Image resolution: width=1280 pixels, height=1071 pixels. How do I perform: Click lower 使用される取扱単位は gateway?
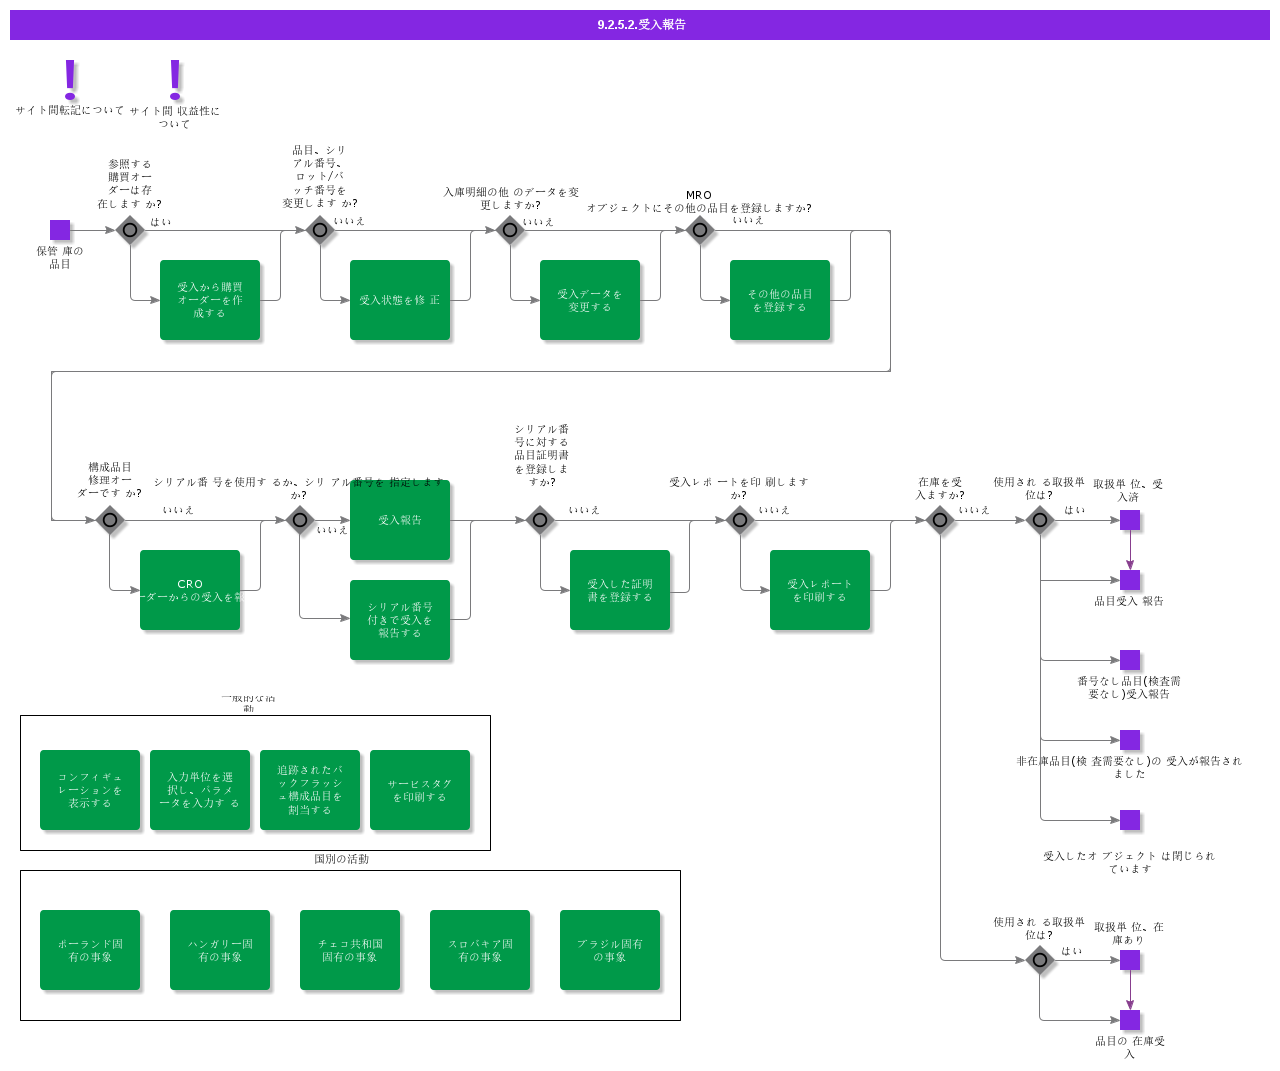coord(1040,960)
